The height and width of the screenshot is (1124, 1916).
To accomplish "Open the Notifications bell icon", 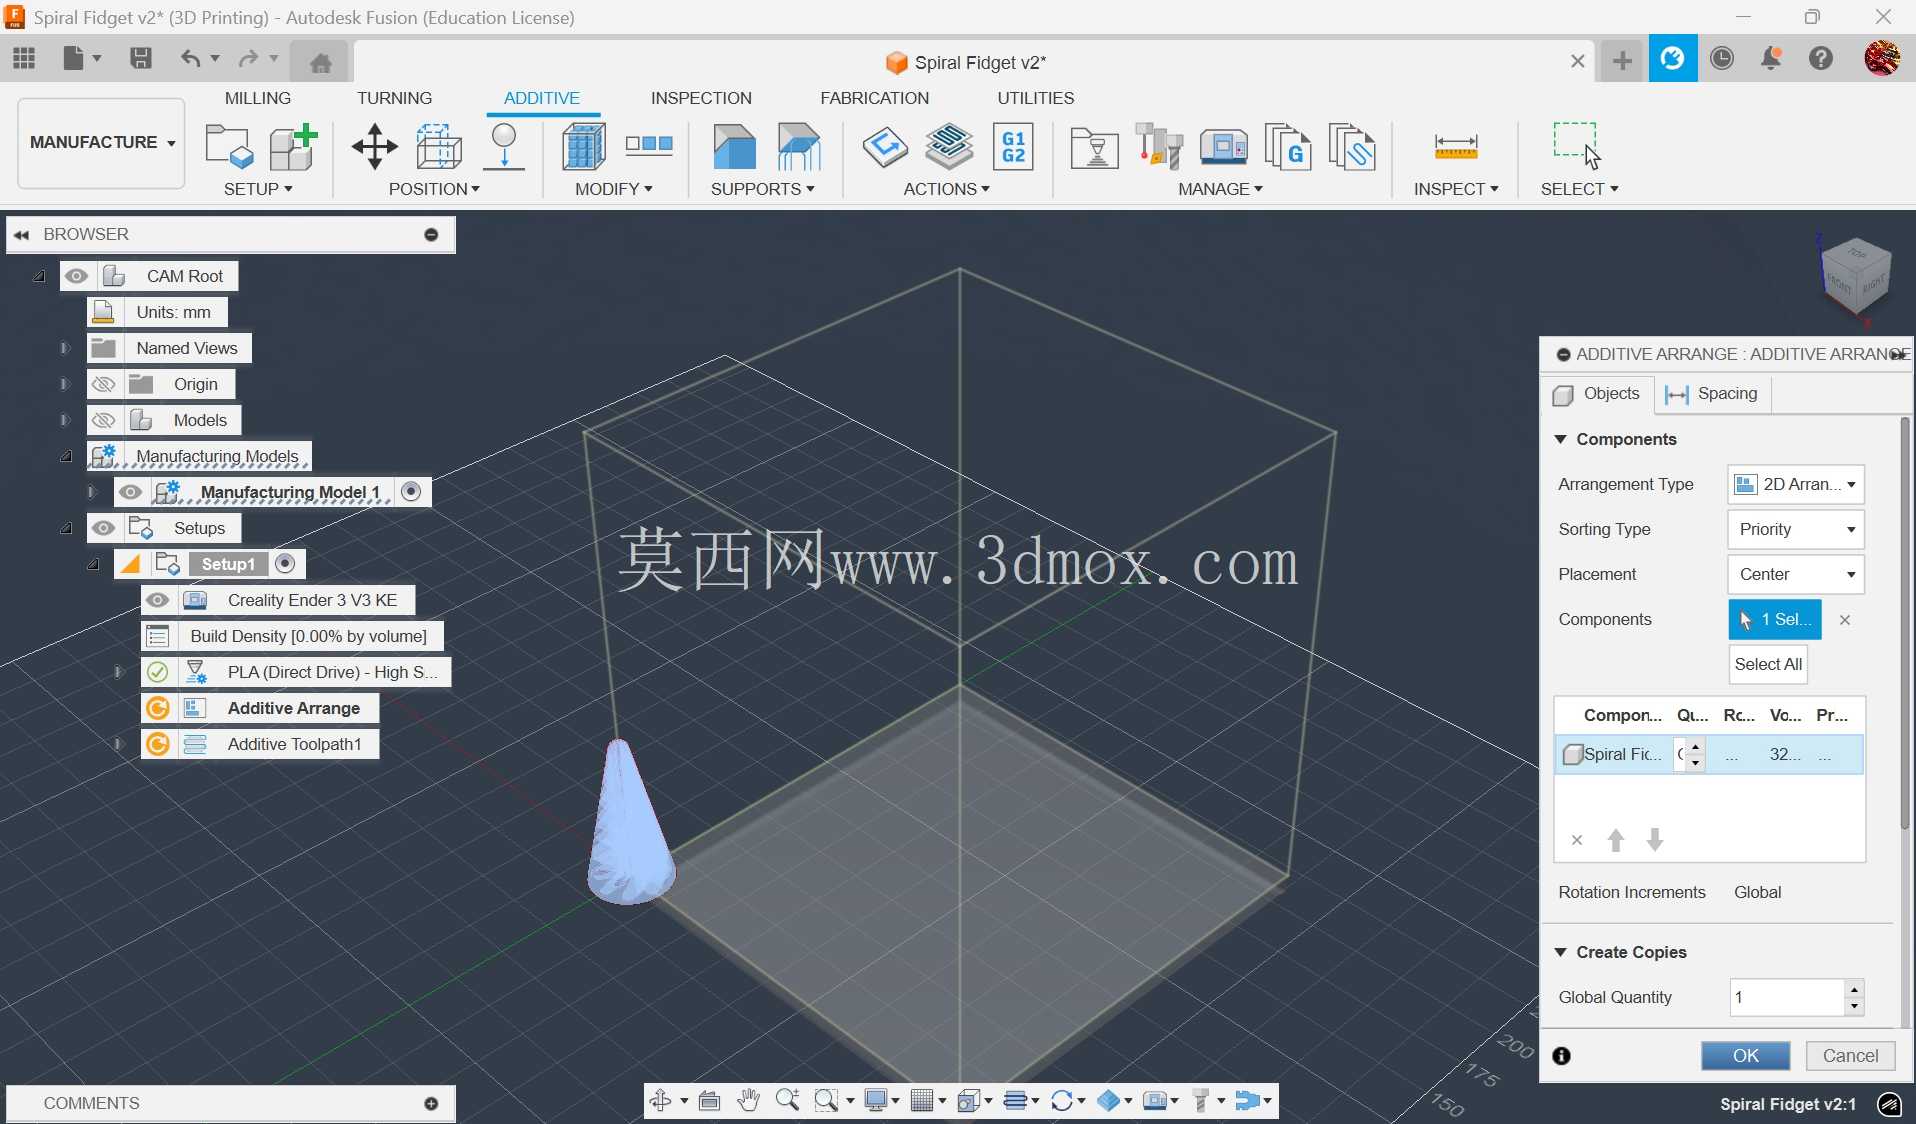I will pos(1771,59).
